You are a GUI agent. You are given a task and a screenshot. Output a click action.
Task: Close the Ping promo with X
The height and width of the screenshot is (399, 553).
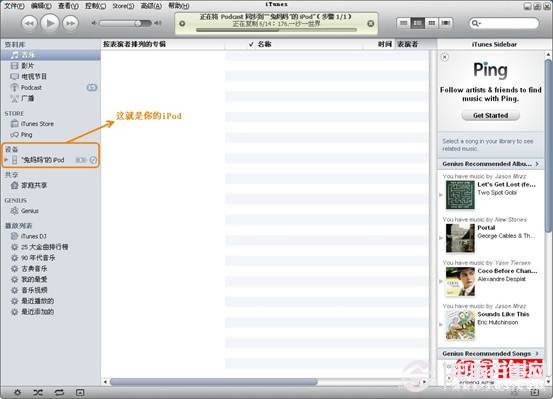point(445,57)
